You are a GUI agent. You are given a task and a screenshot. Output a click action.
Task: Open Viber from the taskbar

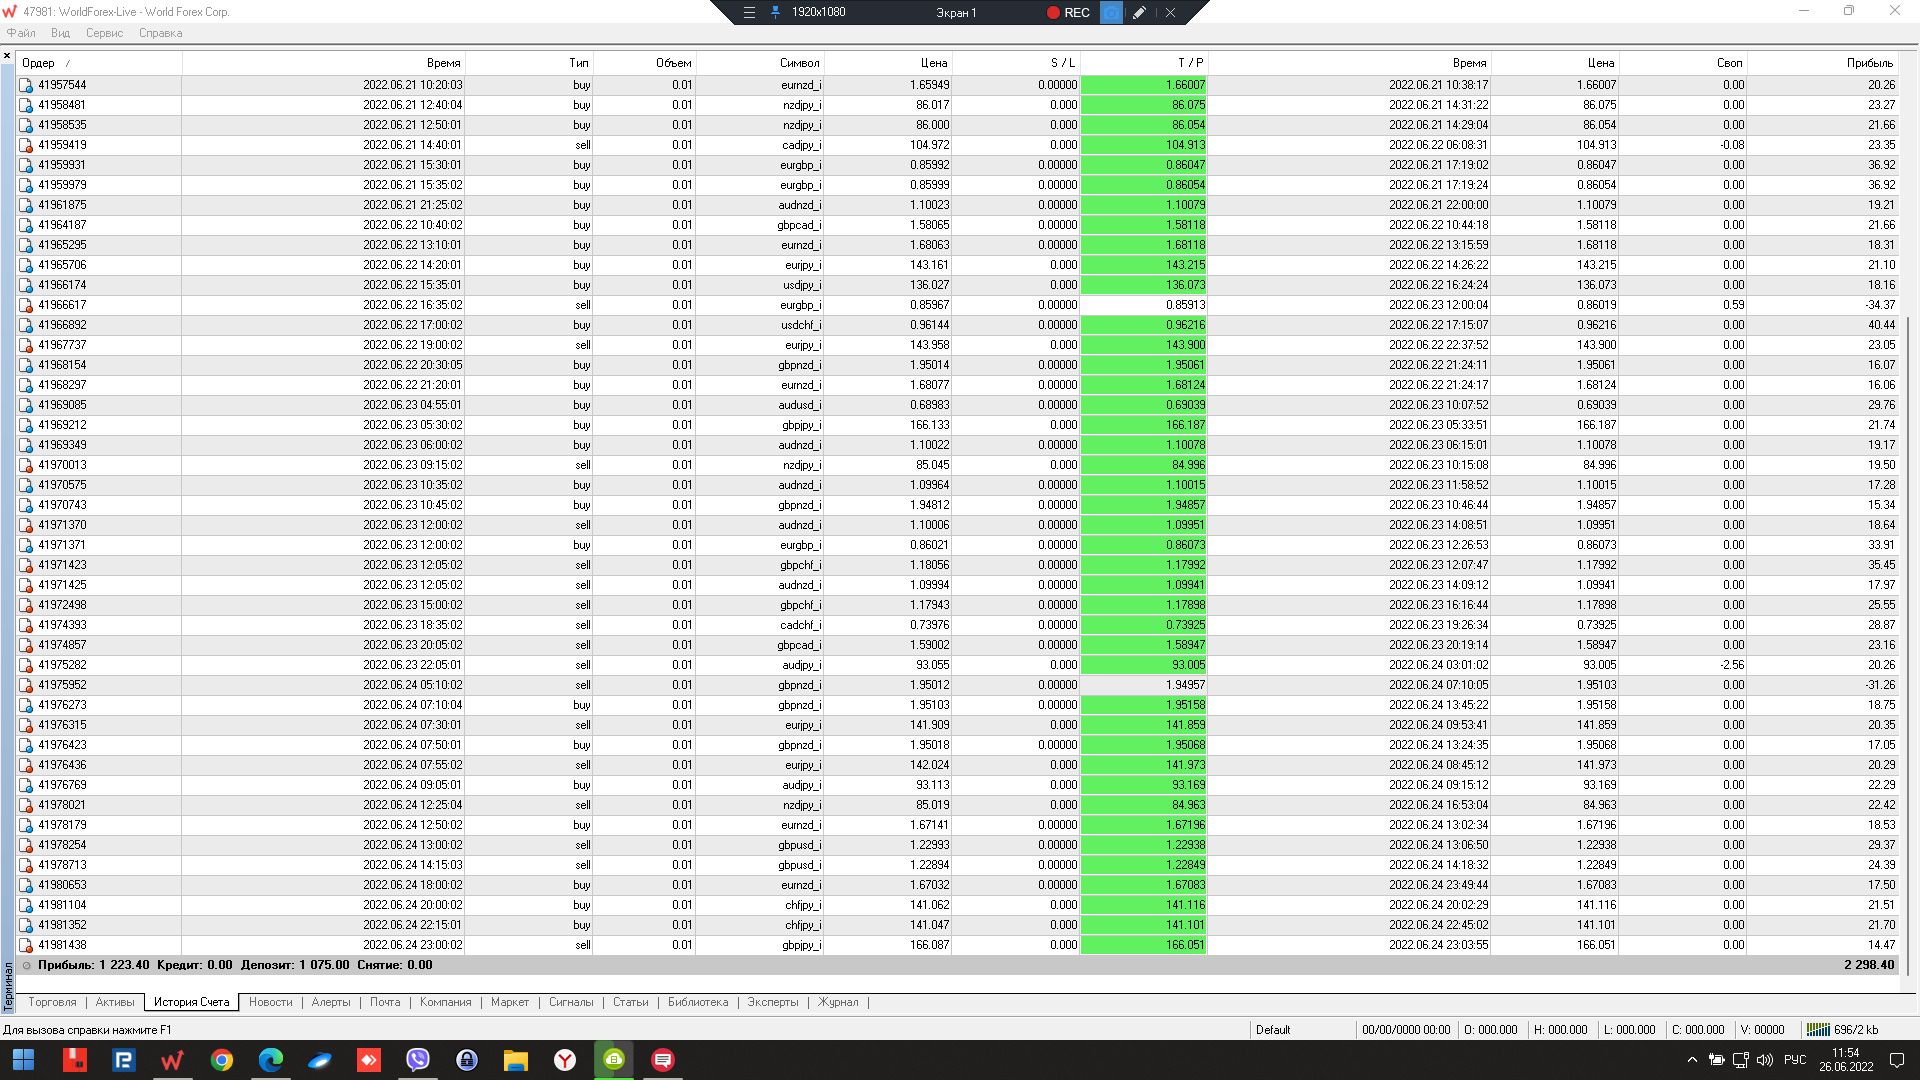point(418,1060)
